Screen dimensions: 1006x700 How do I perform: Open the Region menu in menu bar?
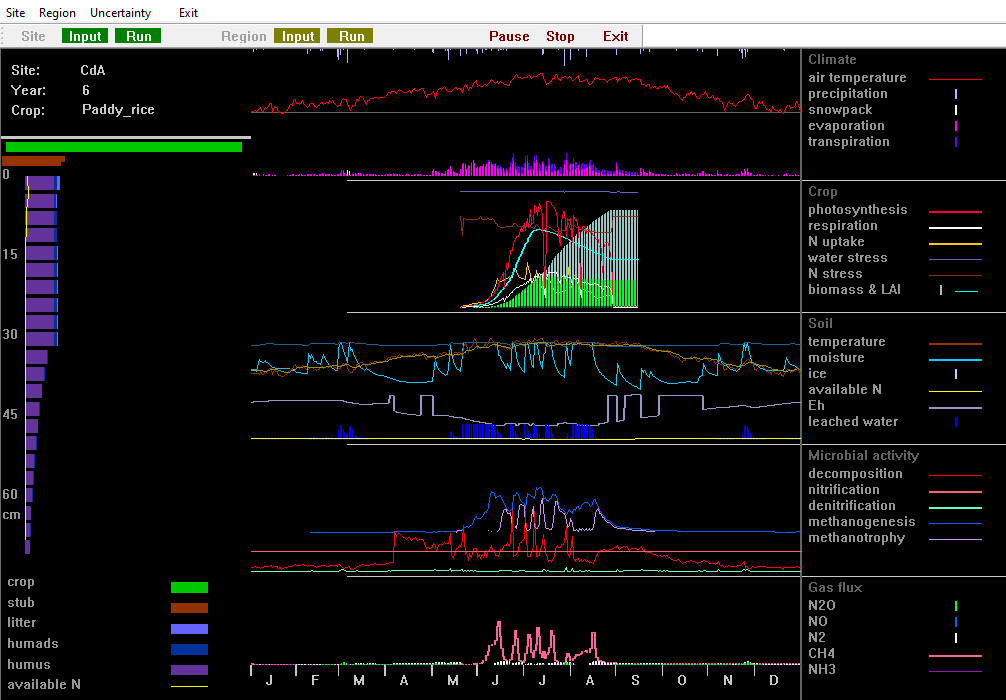pyautogui.click(x=57, y=13)
